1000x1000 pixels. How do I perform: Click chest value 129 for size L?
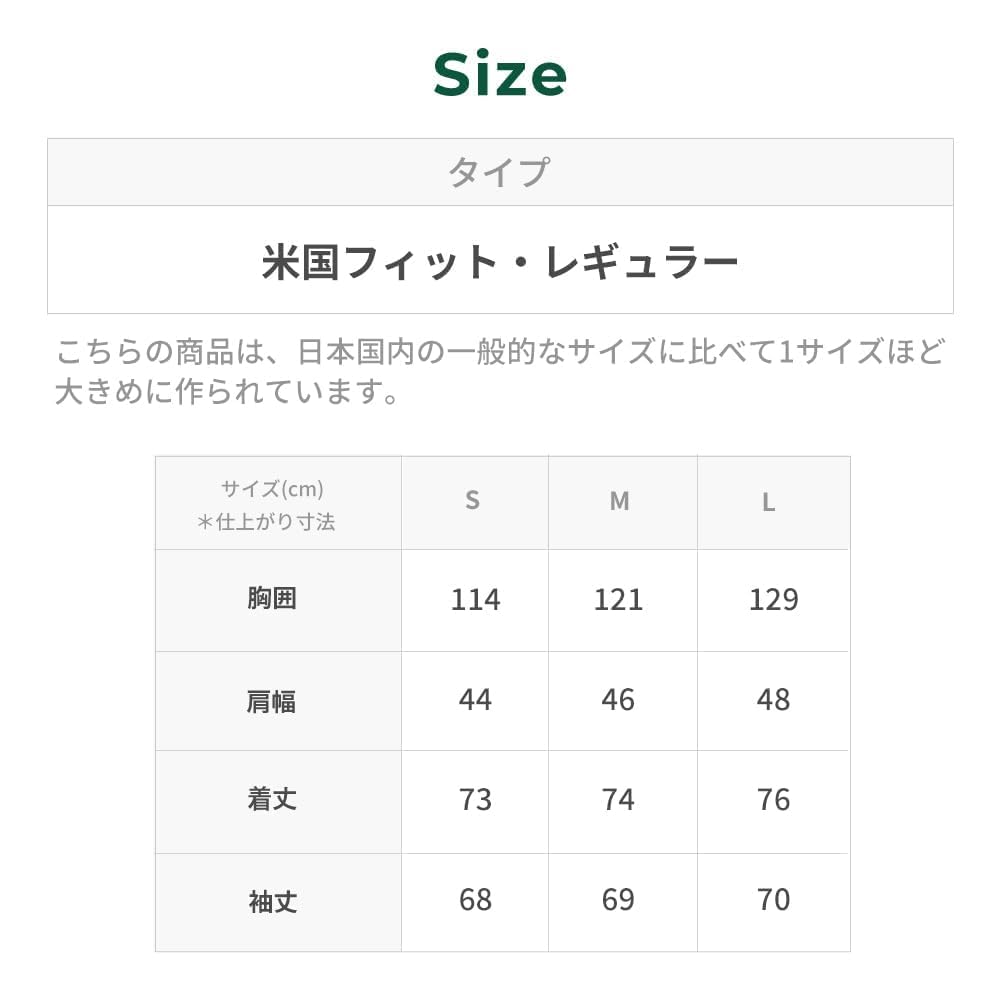point(773,600)
